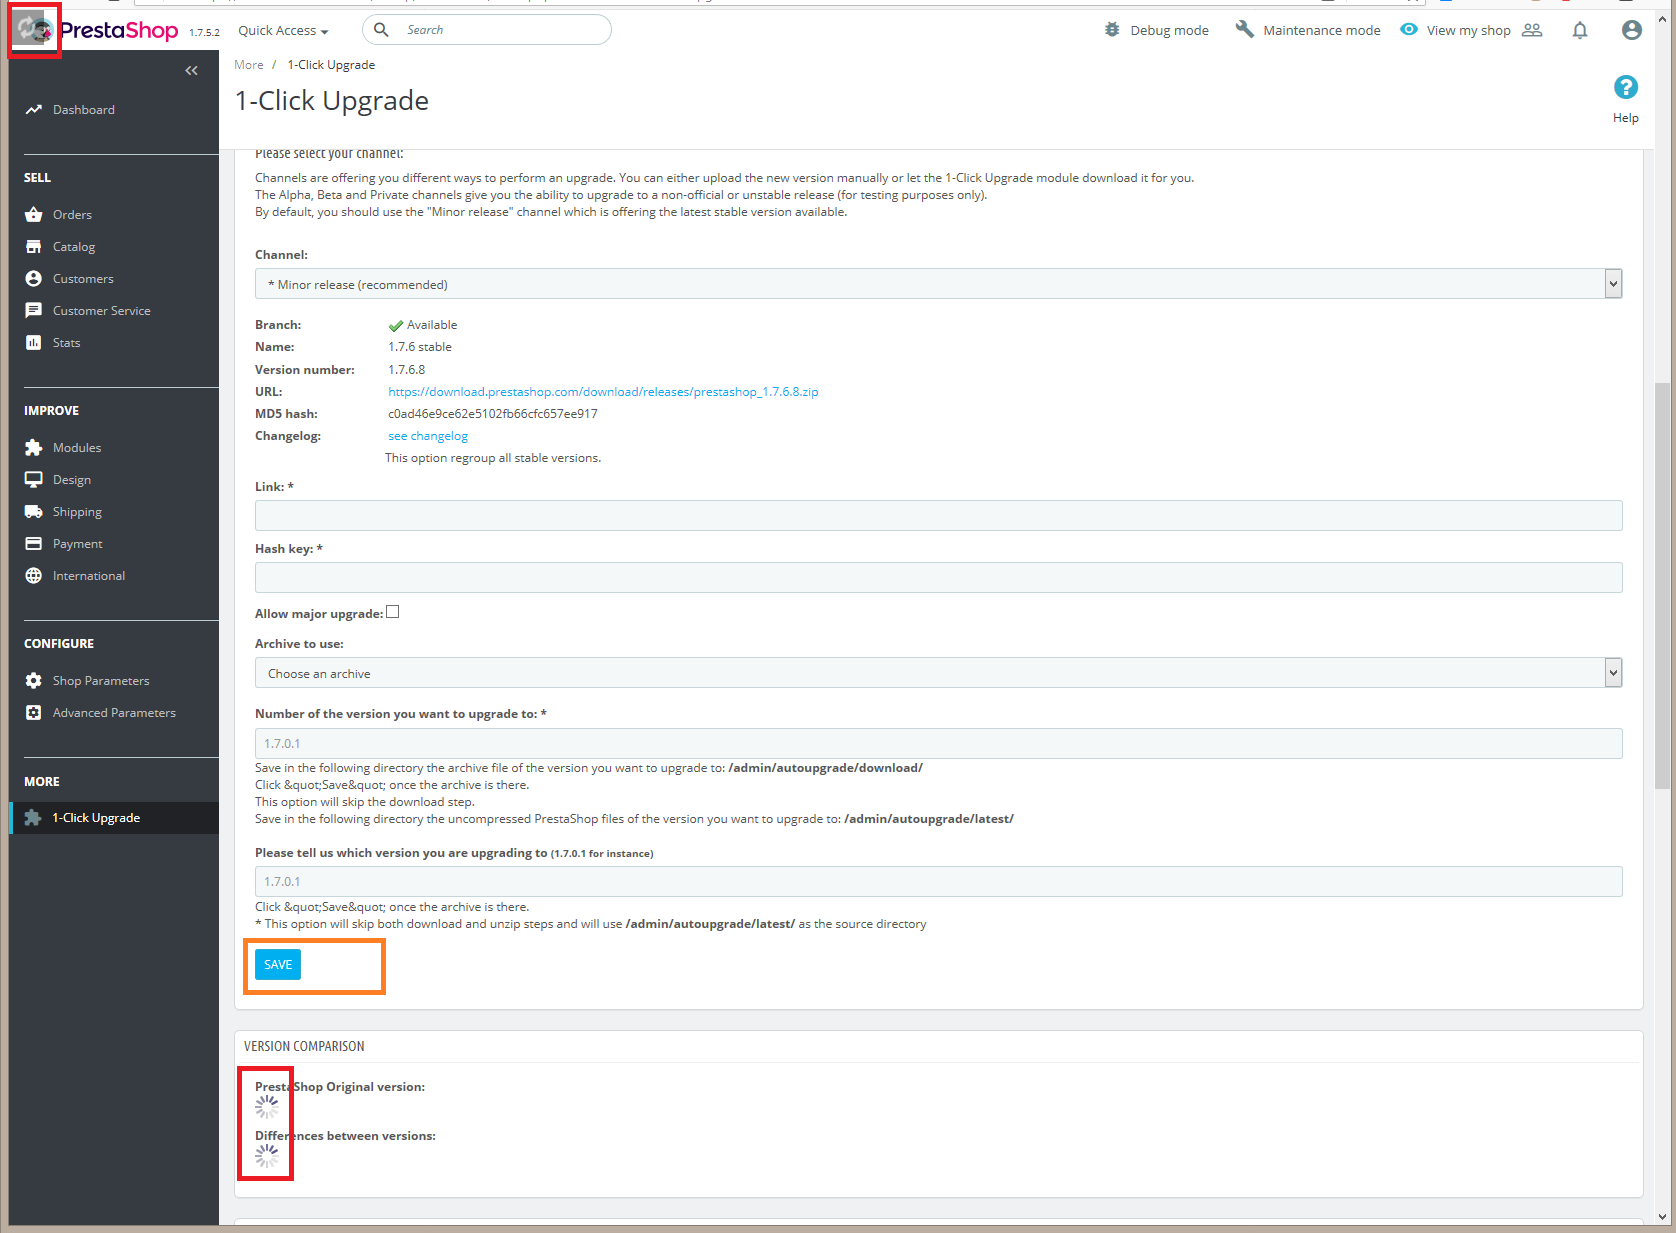
Task: Click the 1-Click Upgrade puzzle icon
Action: click(x=33, y=818)
